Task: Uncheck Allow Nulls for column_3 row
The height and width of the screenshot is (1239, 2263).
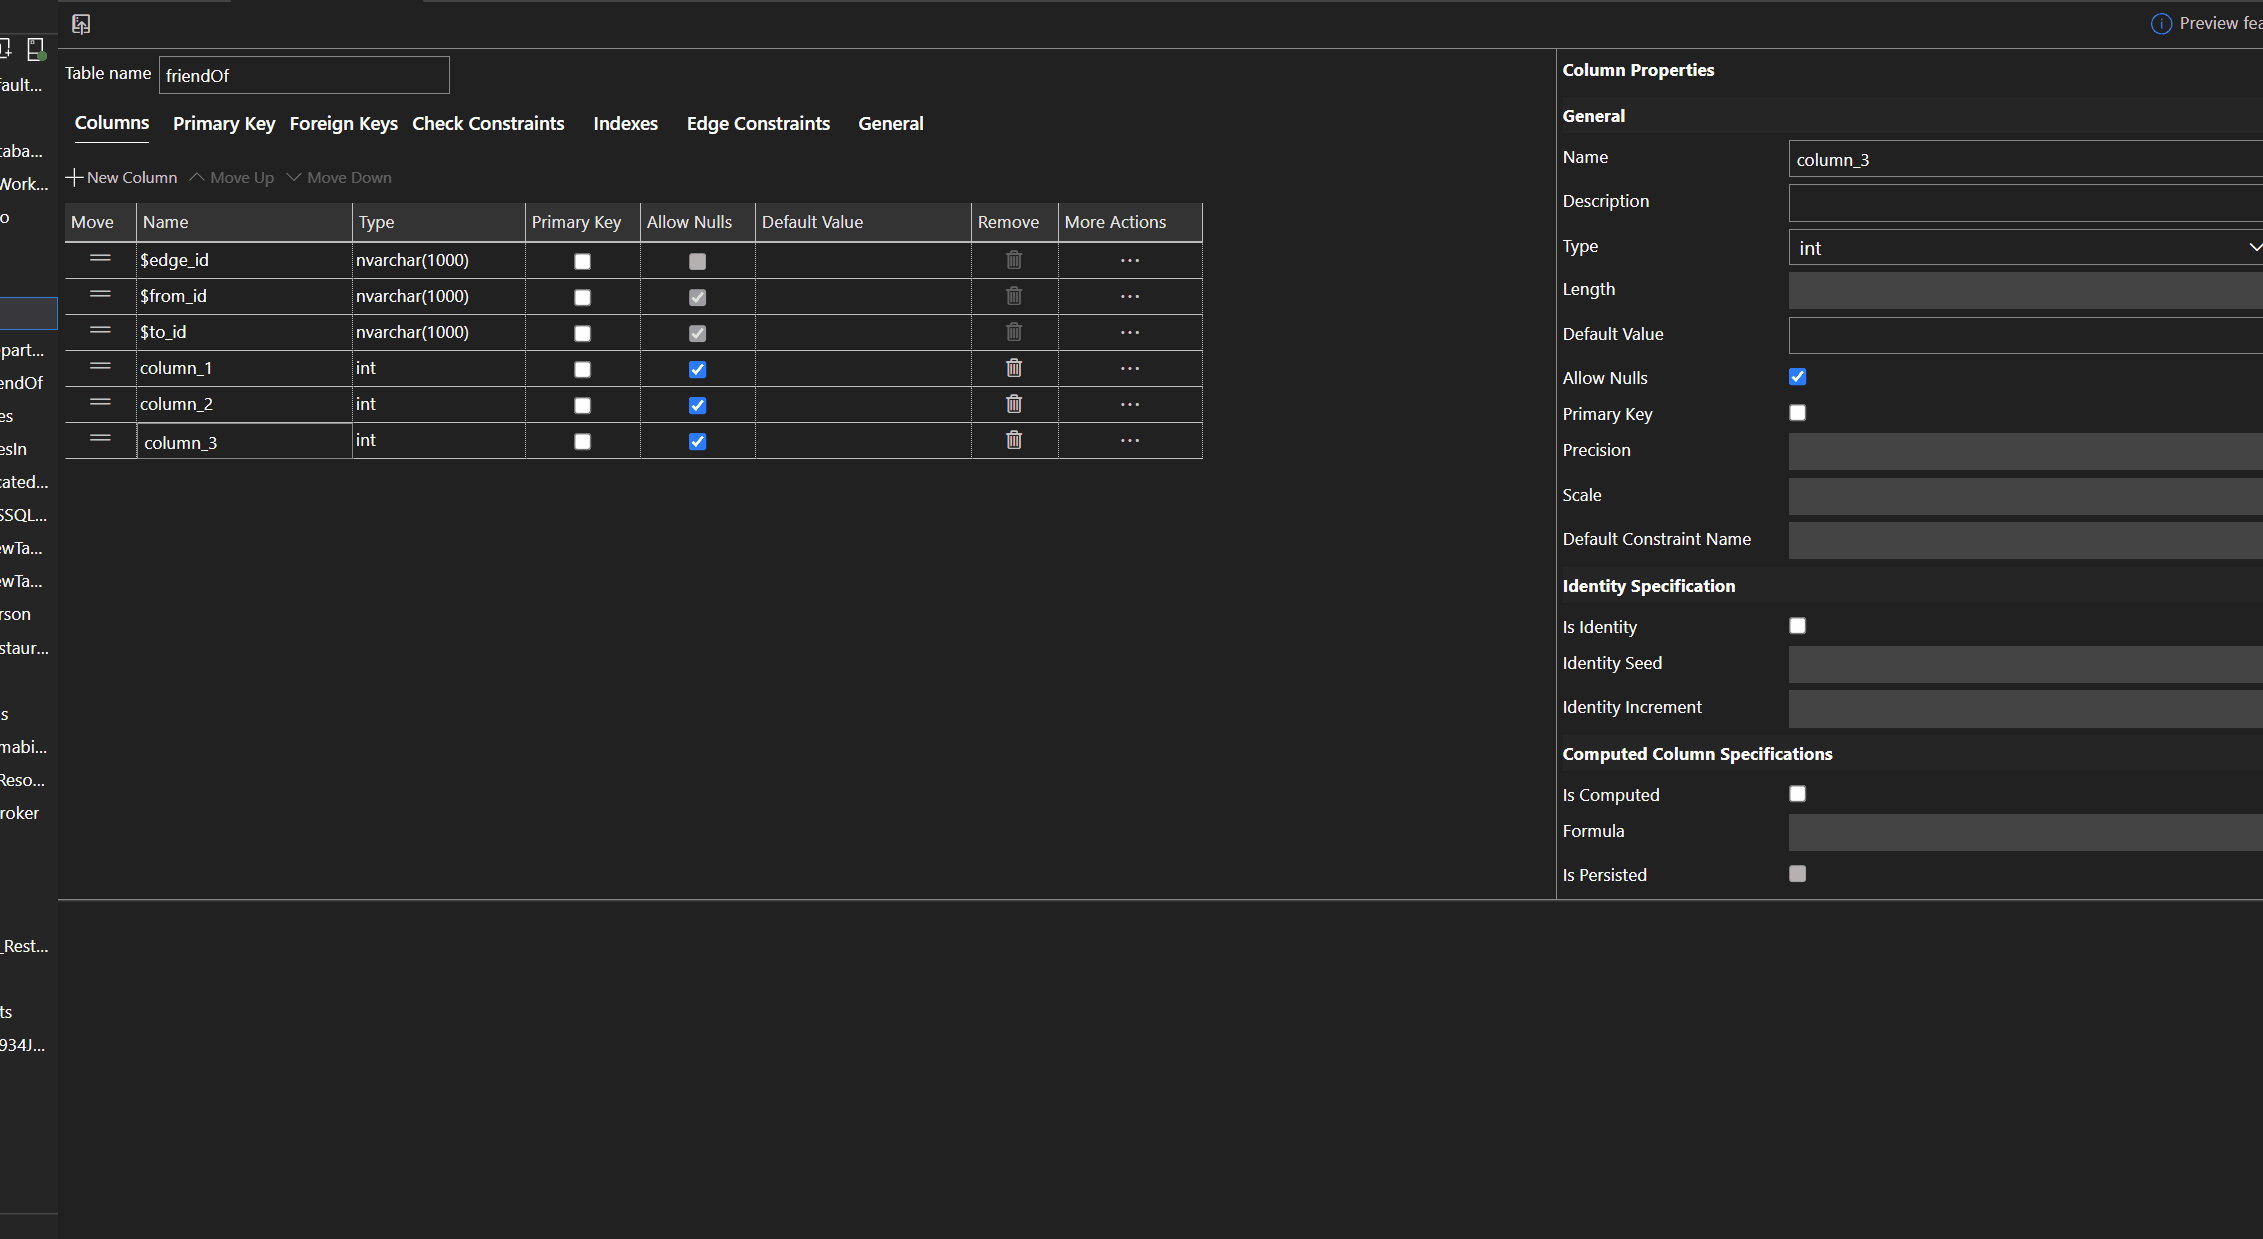Action: [698, 442]
